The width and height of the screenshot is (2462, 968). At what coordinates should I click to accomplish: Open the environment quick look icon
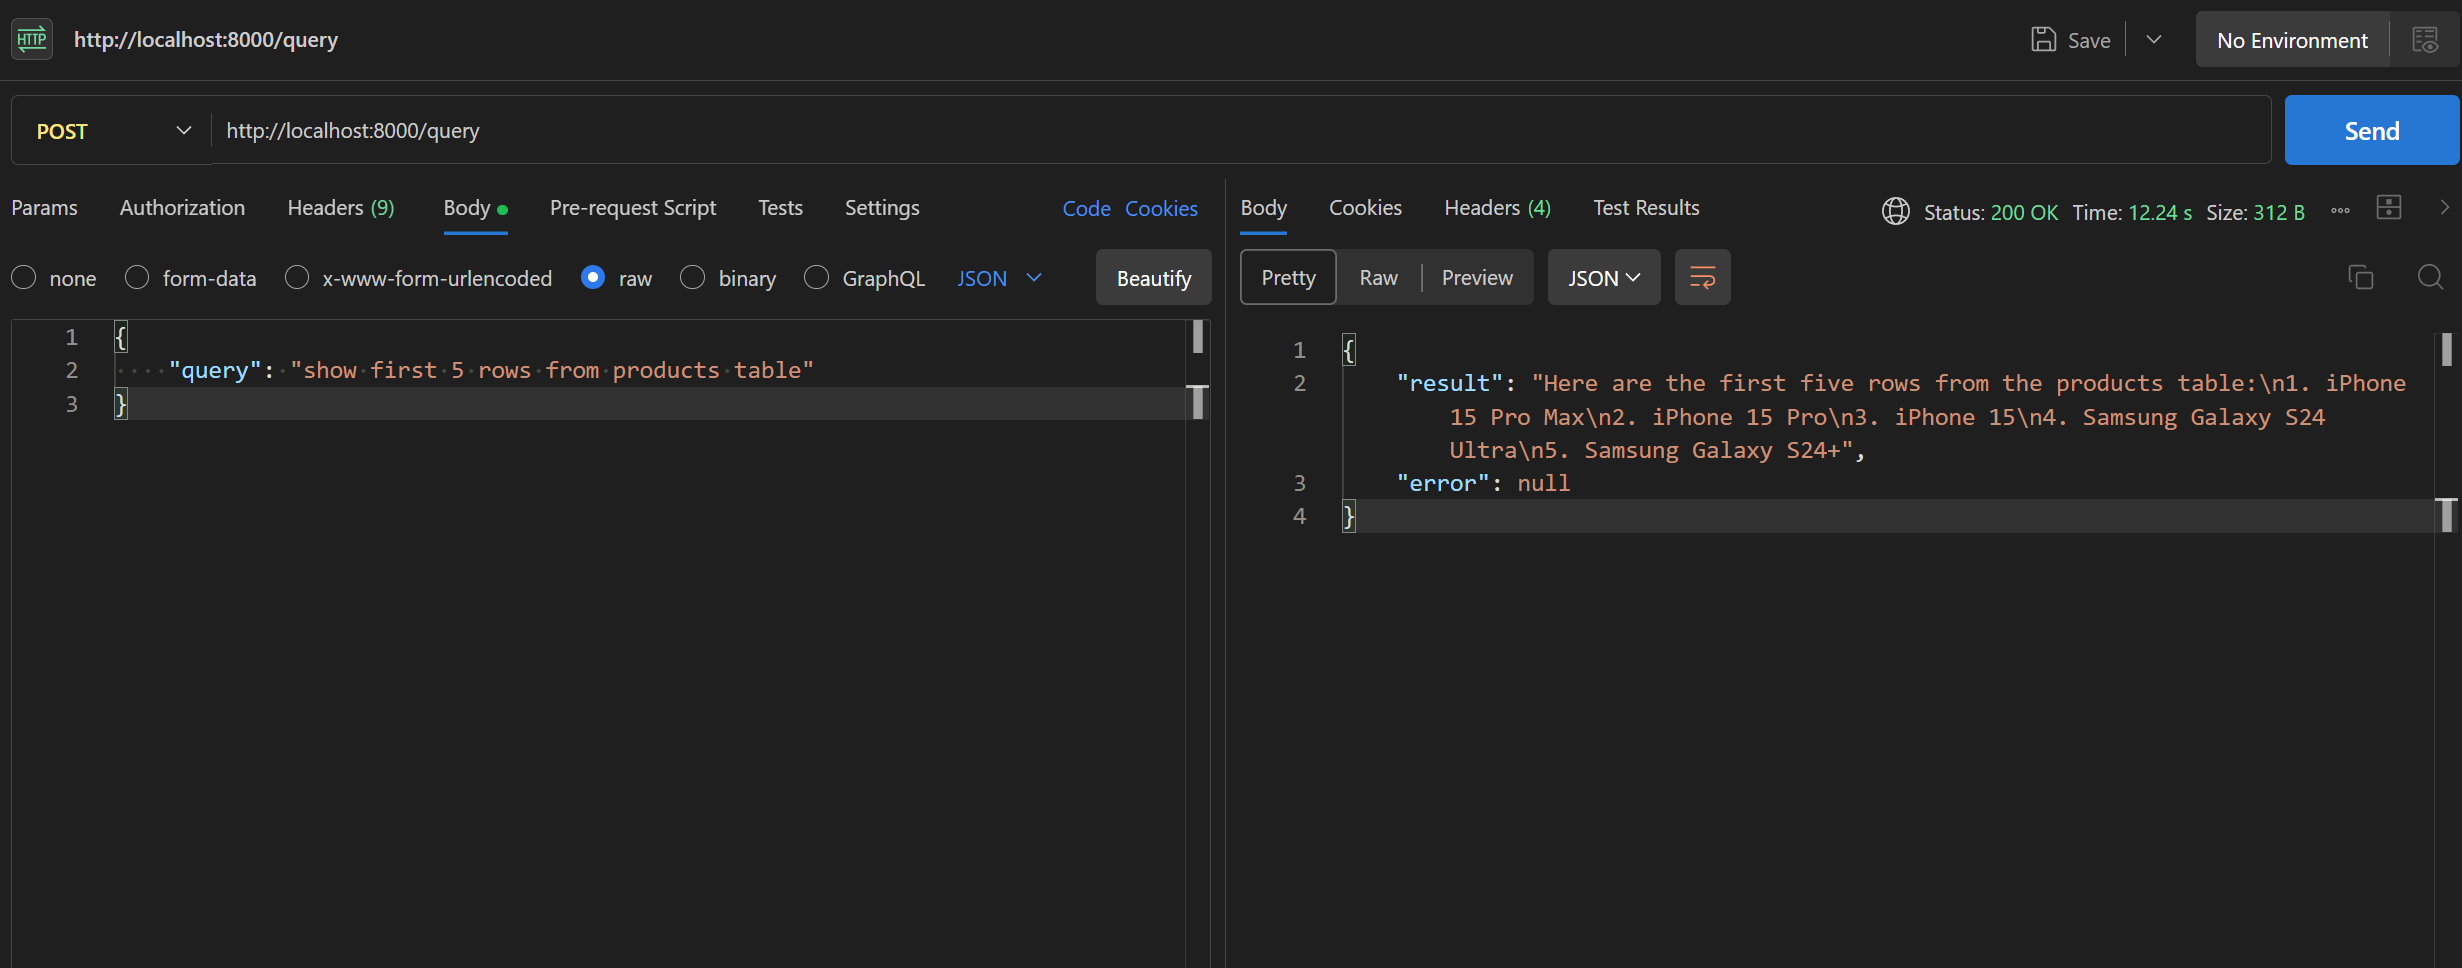pyautogui.click(x=2425, y=40)
